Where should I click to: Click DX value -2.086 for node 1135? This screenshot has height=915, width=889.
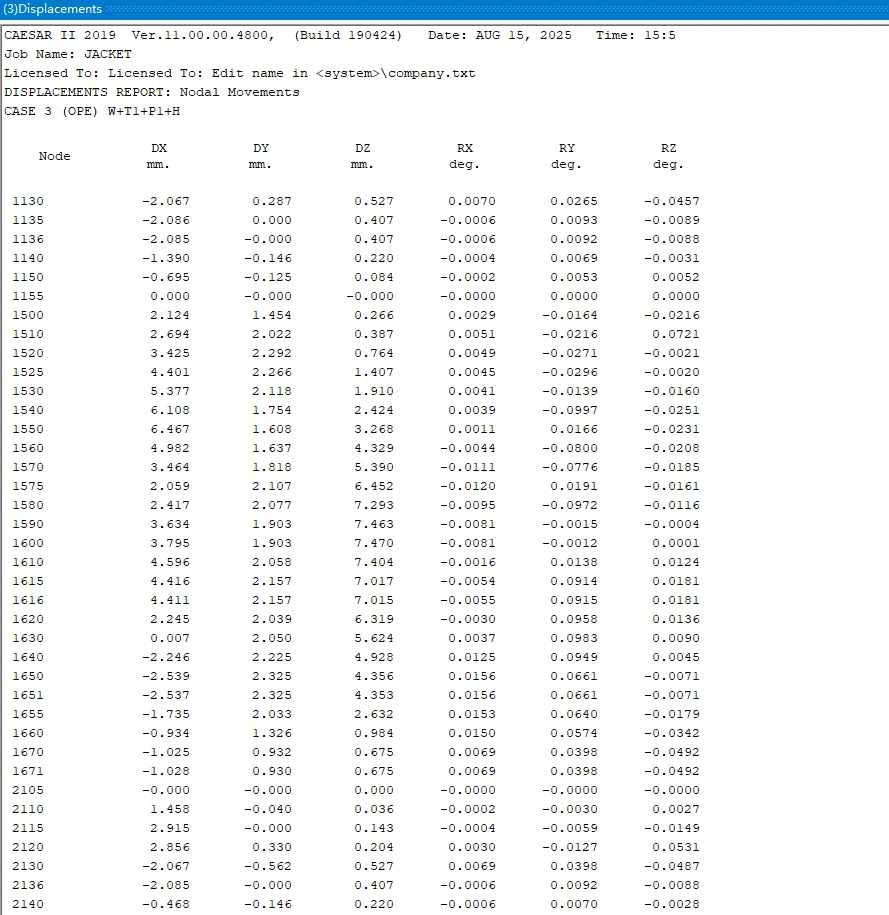click(x=166, y=220)
